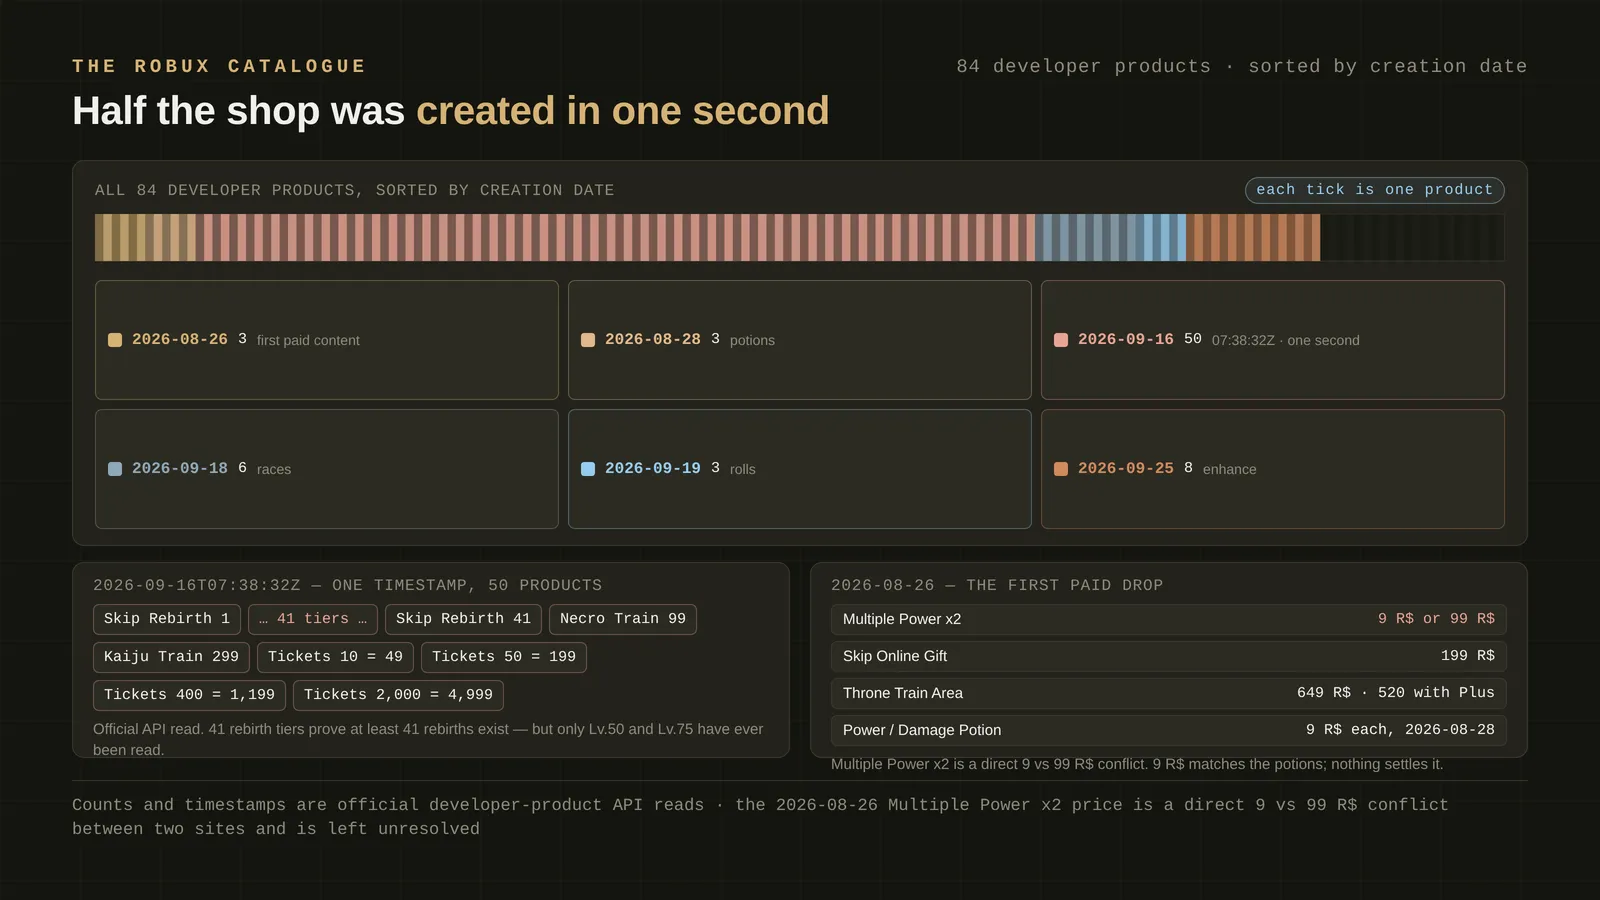Click the Necro Train 99 chip
This screenshot has width=1600, height=900.
tap(623, 619)
